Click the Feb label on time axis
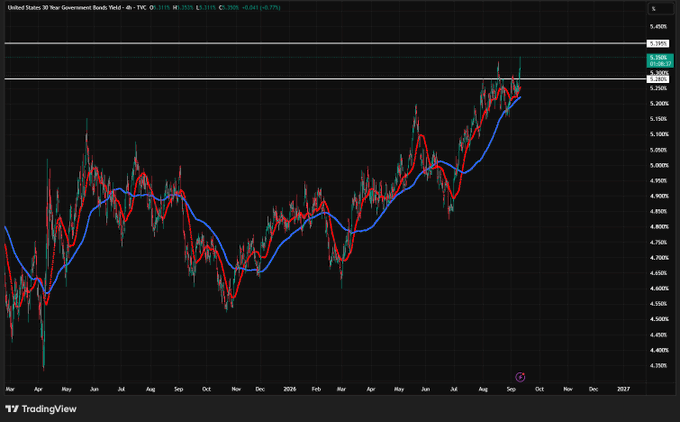This screenshot has height=422, width=680. pos(316,389)
